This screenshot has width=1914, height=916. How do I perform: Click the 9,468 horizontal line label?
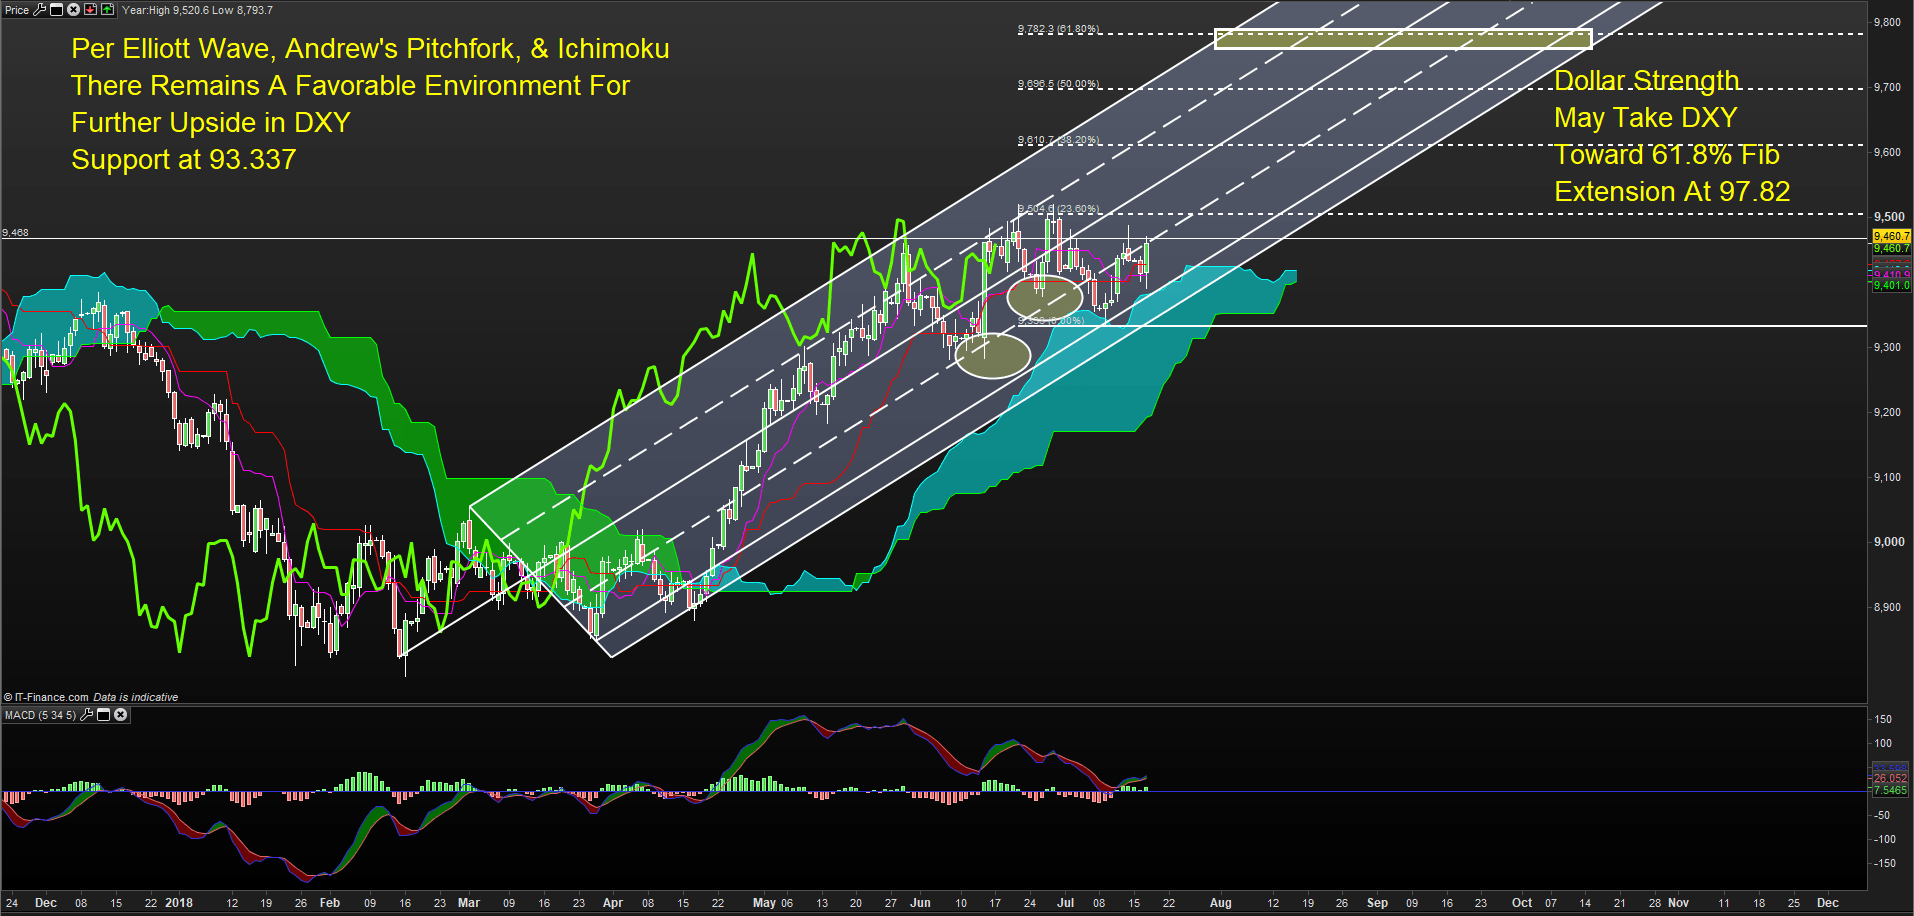click(x=15, y=232)
